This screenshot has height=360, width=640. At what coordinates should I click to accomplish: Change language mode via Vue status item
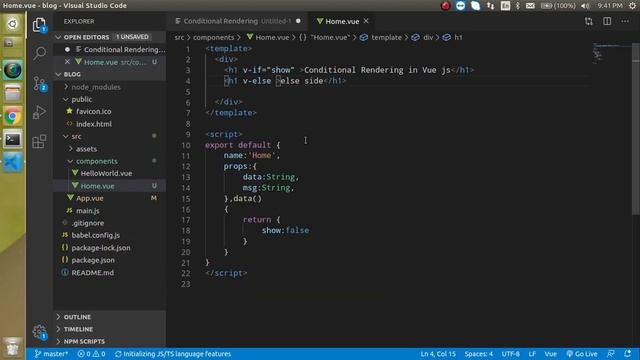pyautogui.click(x=551, y=354)
